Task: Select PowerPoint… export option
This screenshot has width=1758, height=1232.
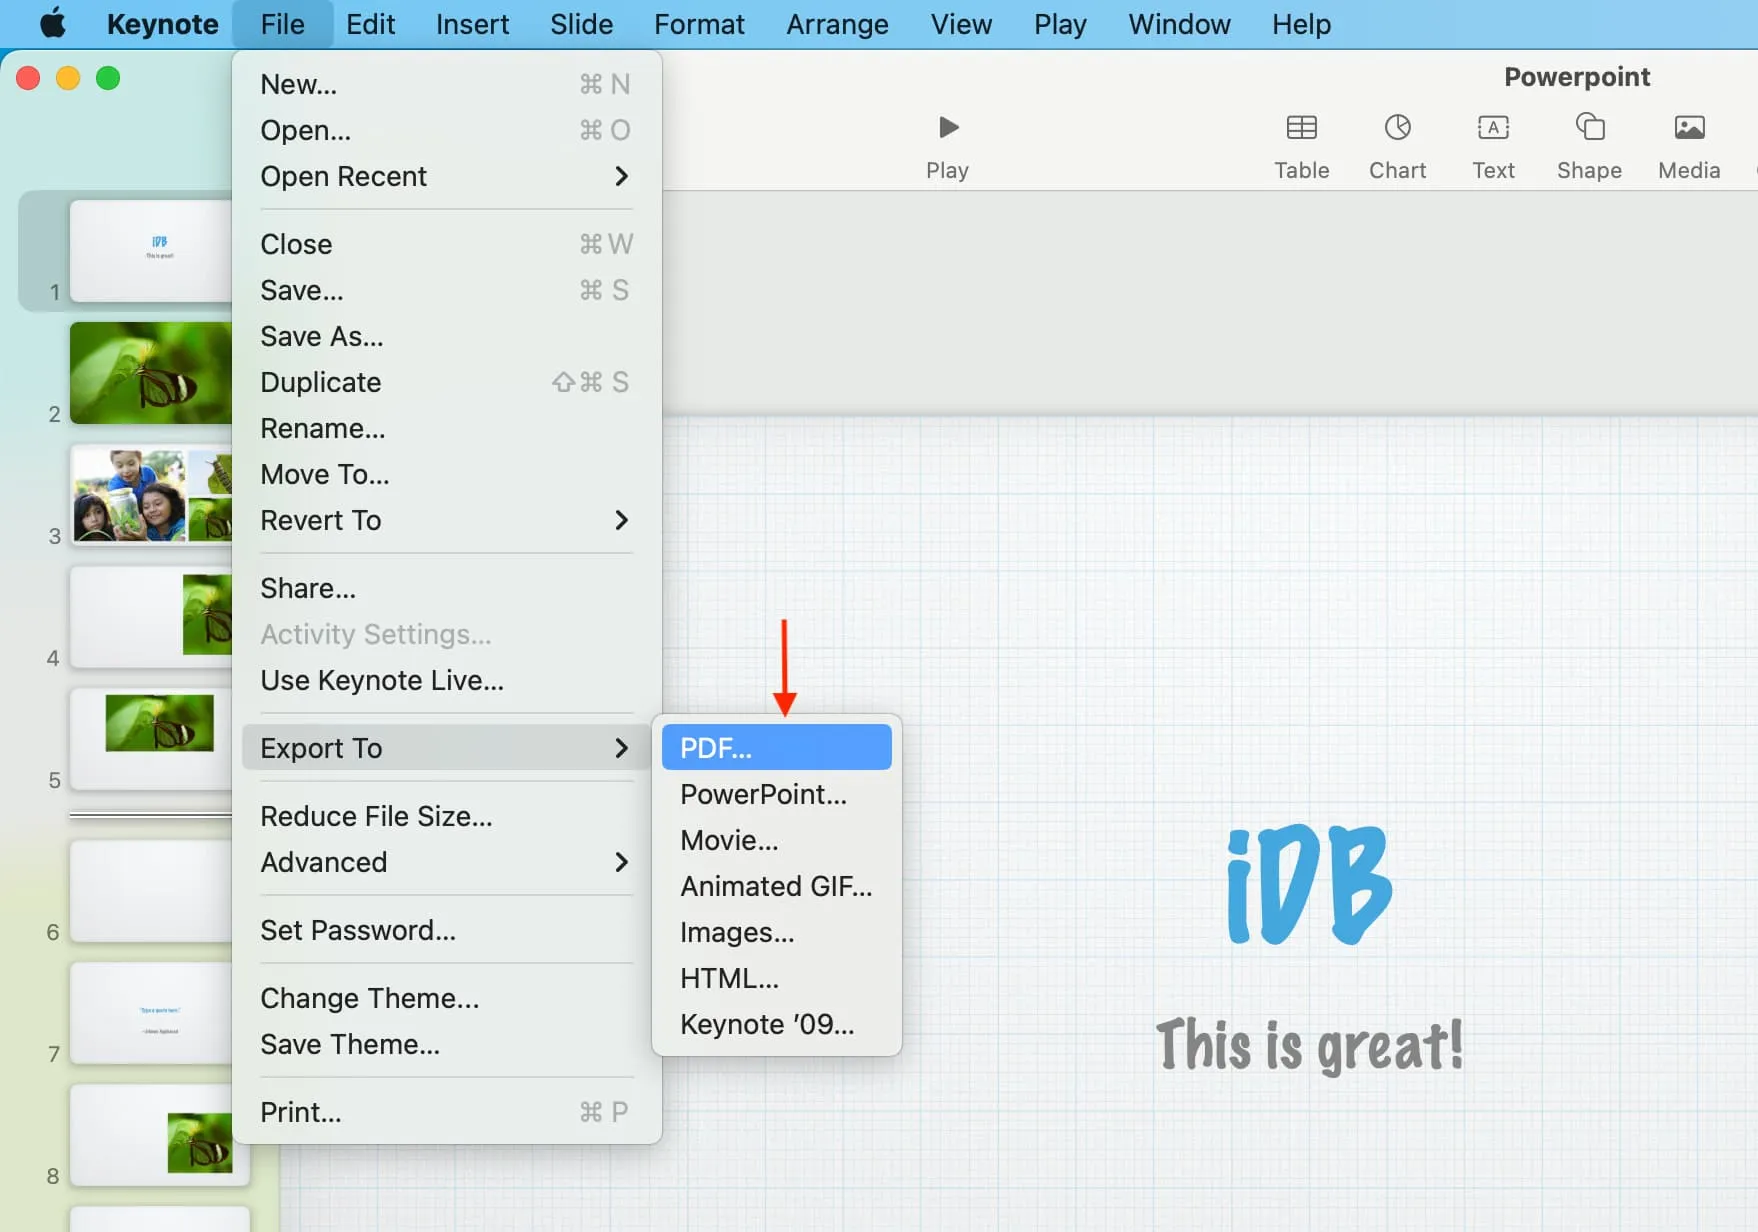Action: click(763, 794)
